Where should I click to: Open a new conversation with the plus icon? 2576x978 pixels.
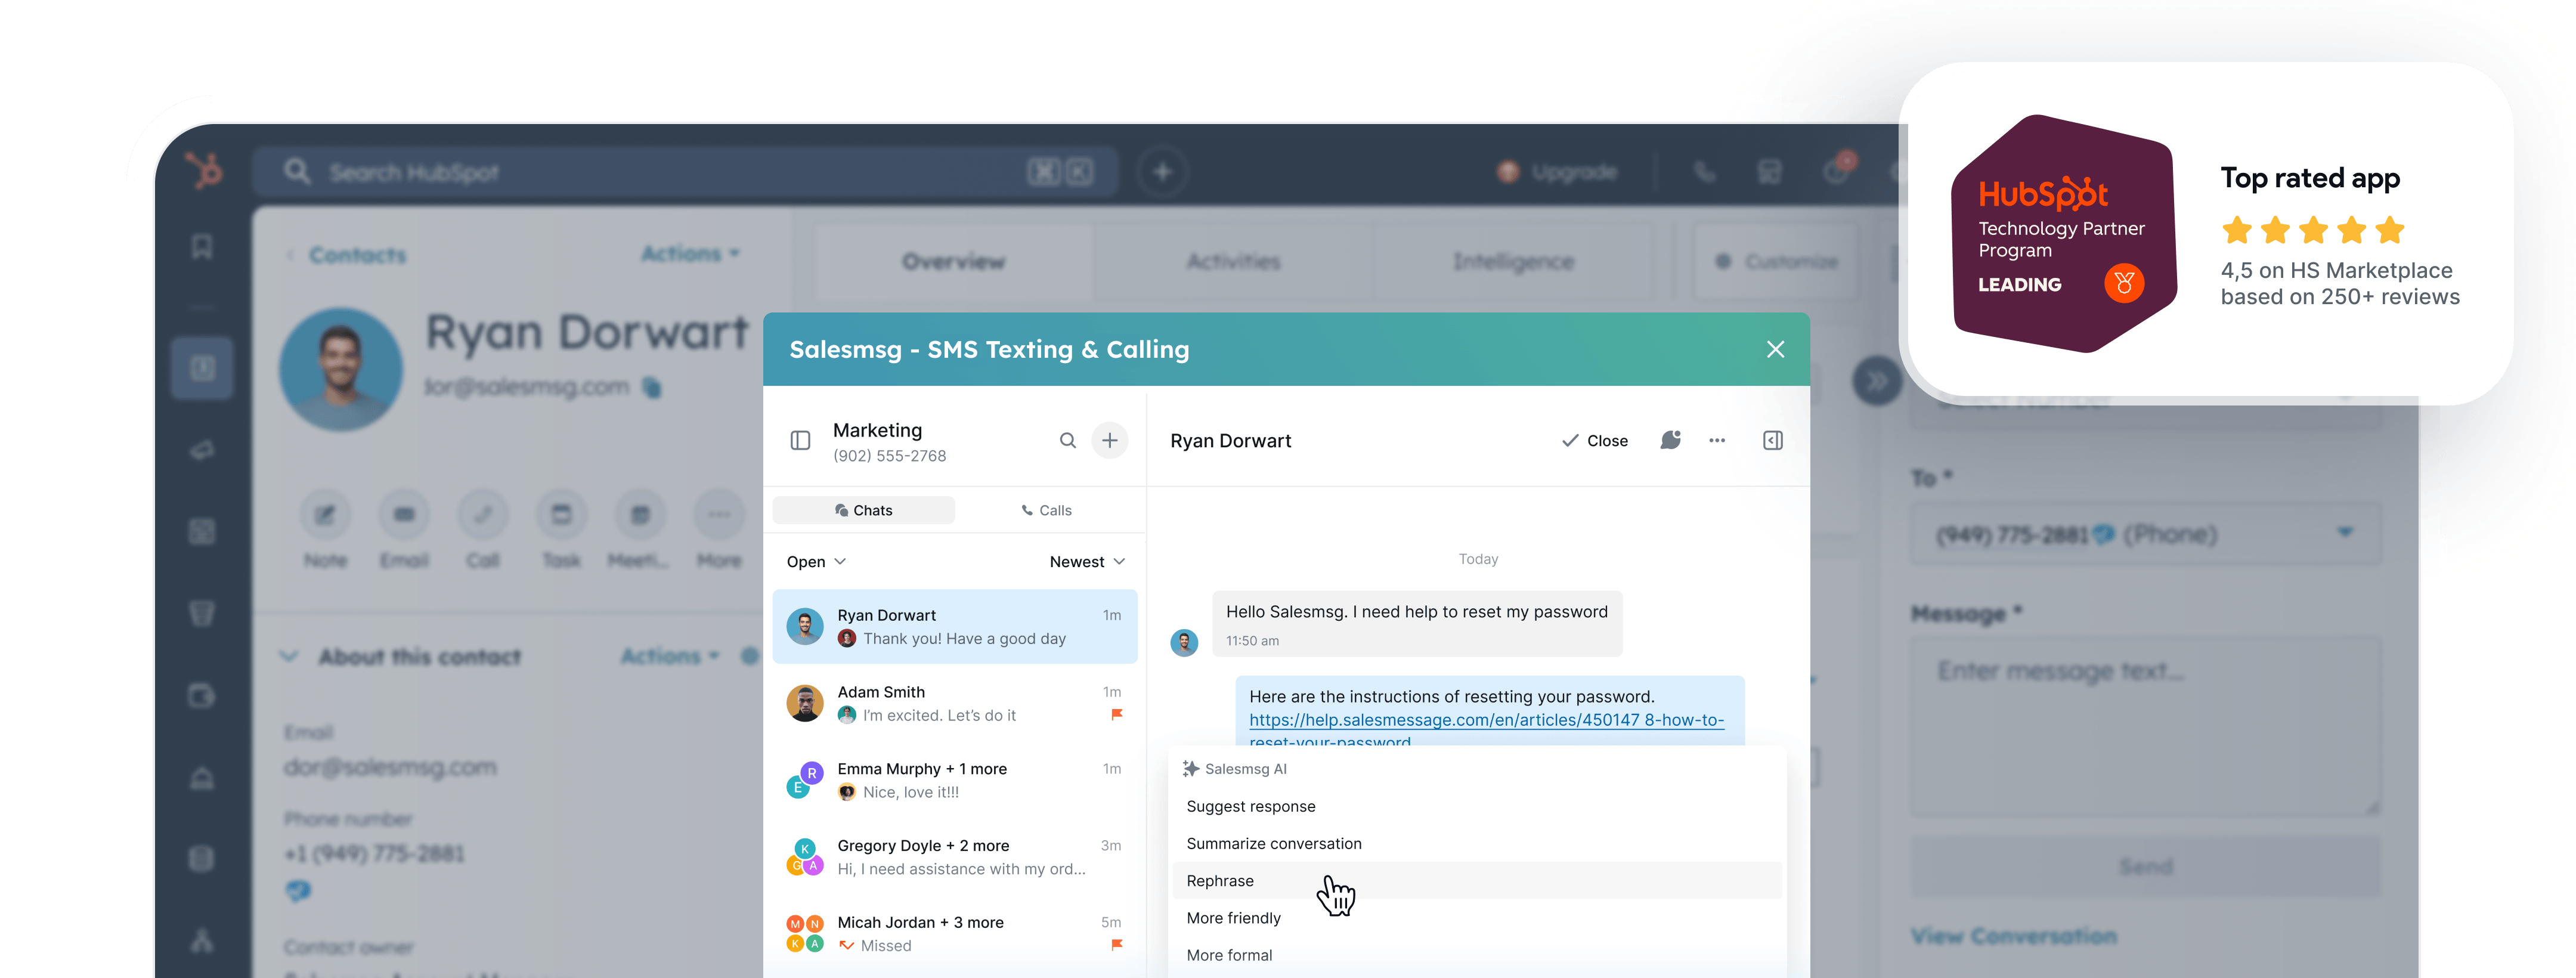click(x=1110, y=440)
